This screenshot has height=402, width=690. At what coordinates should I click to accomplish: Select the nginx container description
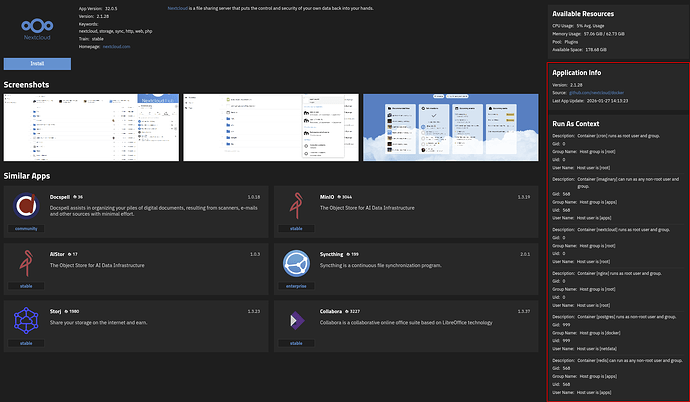pos(620,274)
